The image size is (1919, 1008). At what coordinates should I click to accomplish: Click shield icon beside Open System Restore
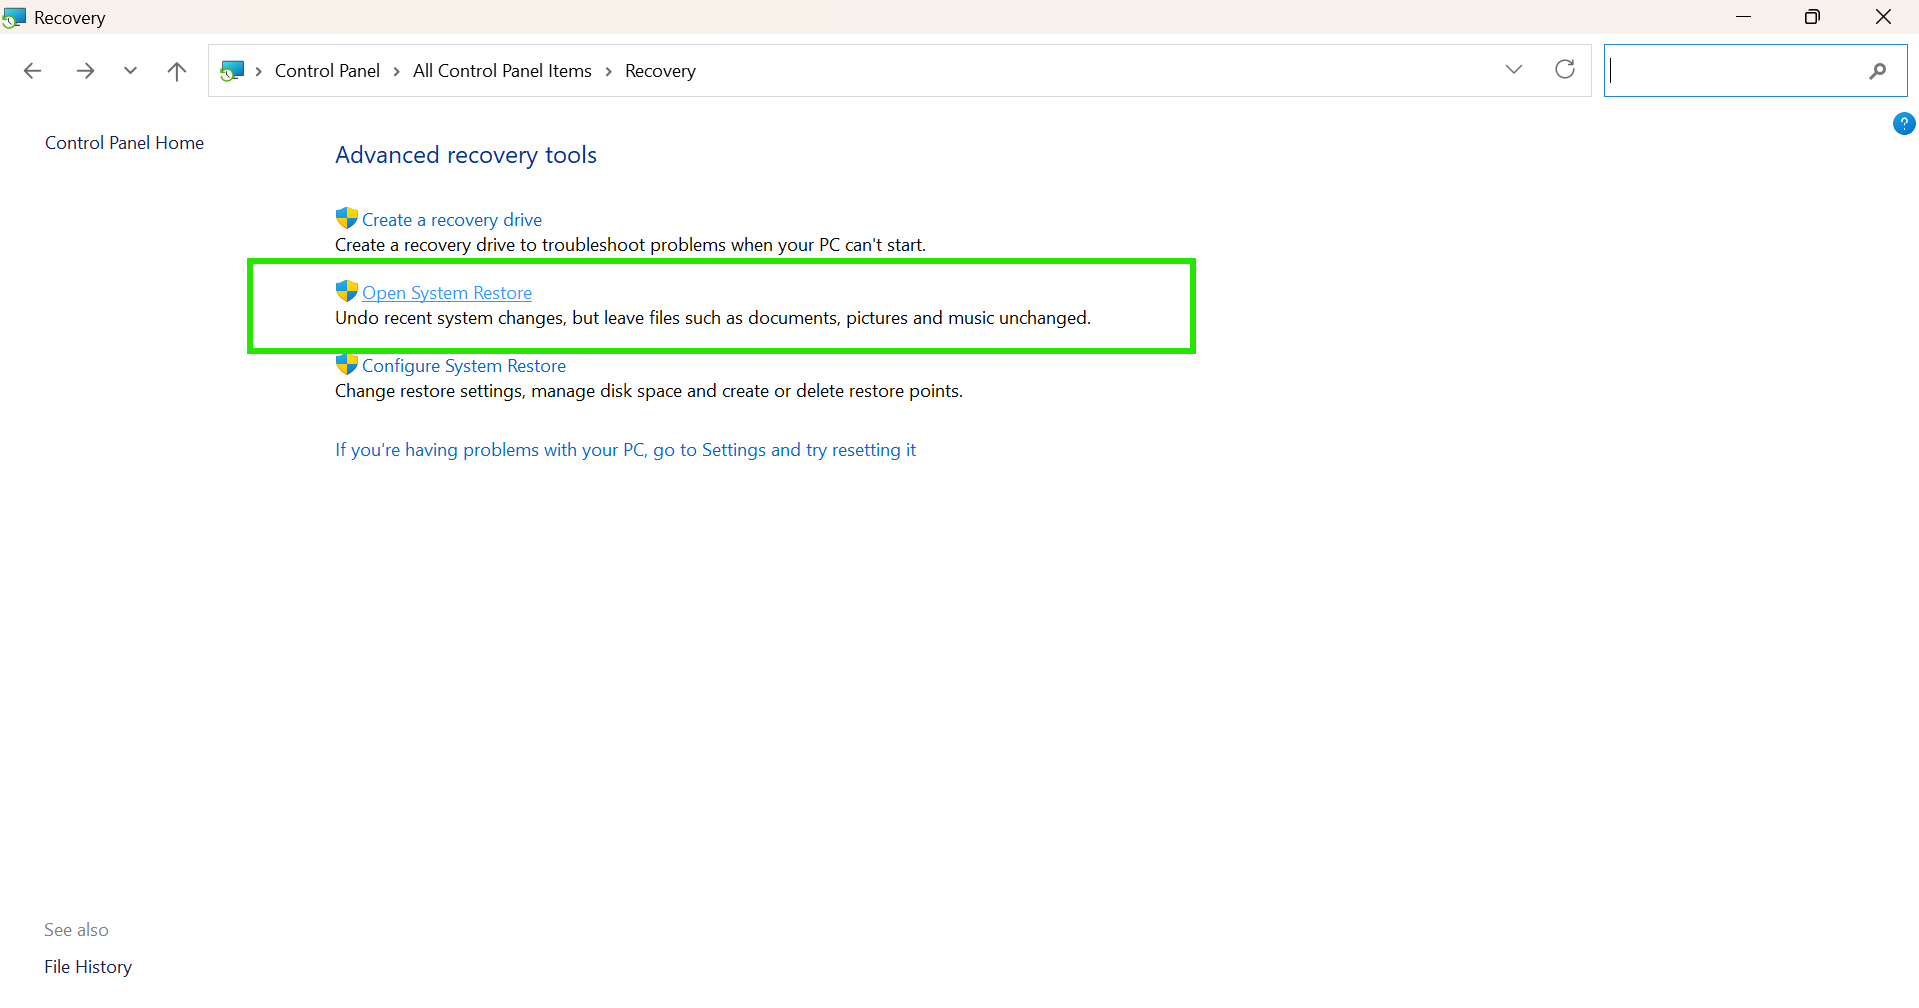coord(347,291)
